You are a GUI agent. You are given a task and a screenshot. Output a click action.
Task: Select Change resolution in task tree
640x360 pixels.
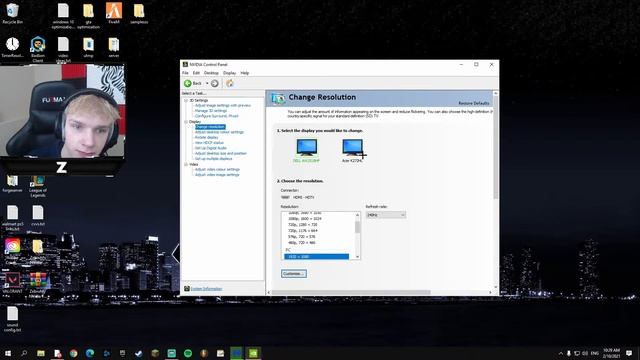[x=210, y=127]
